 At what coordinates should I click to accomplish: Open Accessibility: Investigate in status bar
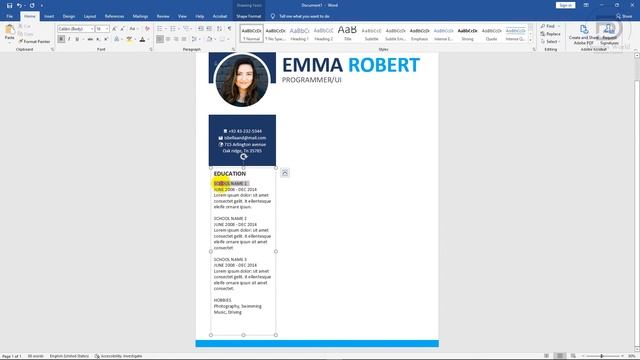point(118,356)
